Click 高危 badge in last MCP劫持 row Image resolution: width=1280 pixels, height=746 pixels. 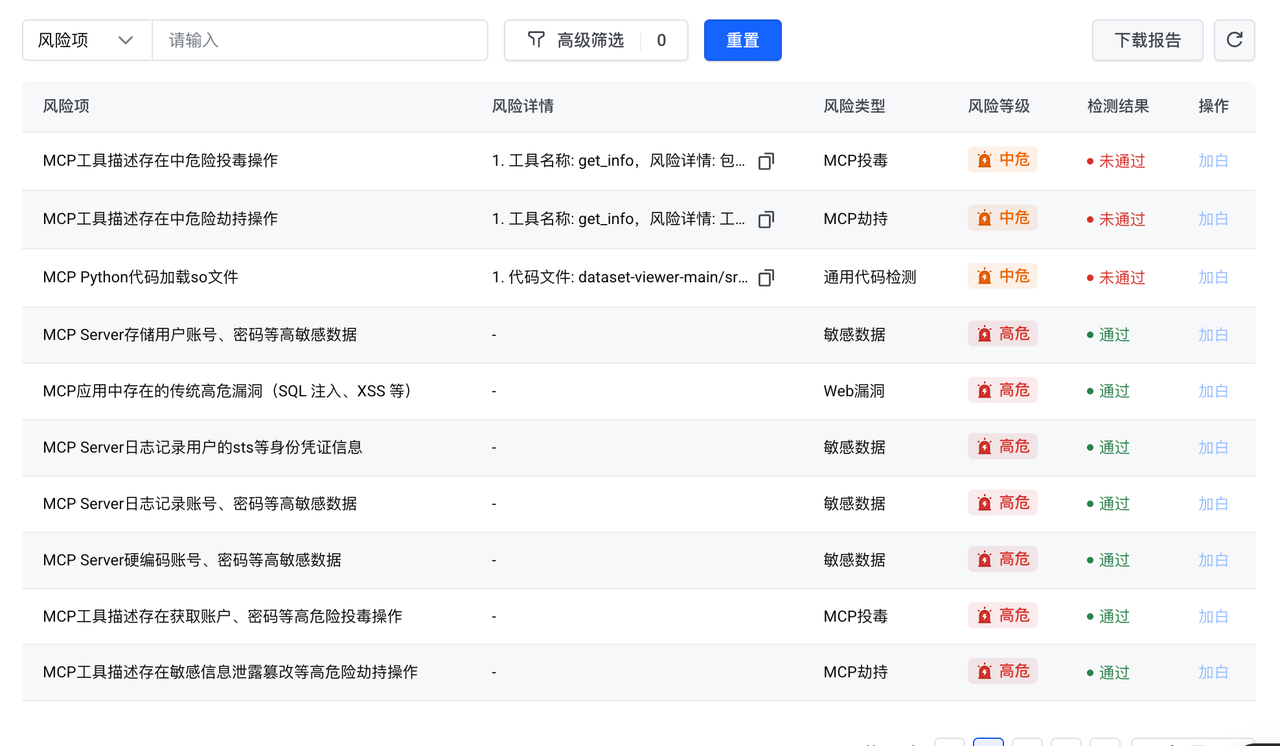point(1002,671)
